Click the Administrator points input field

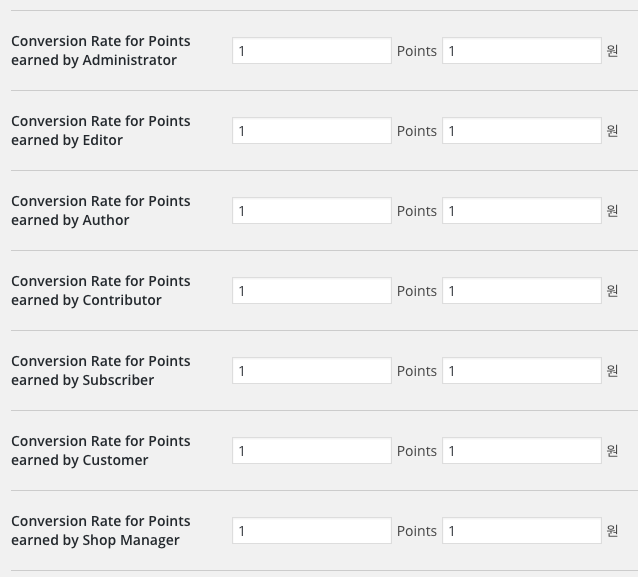312,50
